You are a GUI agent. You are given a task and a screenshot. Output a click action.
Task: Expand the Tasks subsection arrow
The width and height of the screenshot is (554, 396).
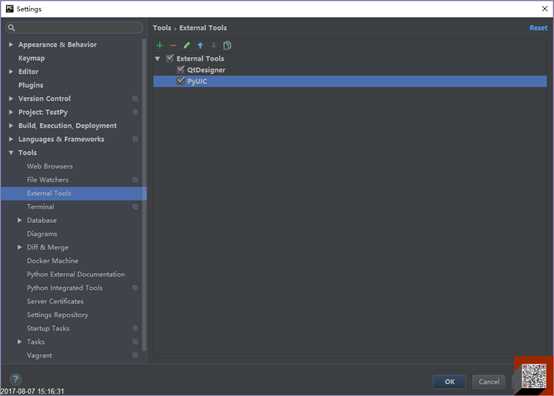(20, 342)
